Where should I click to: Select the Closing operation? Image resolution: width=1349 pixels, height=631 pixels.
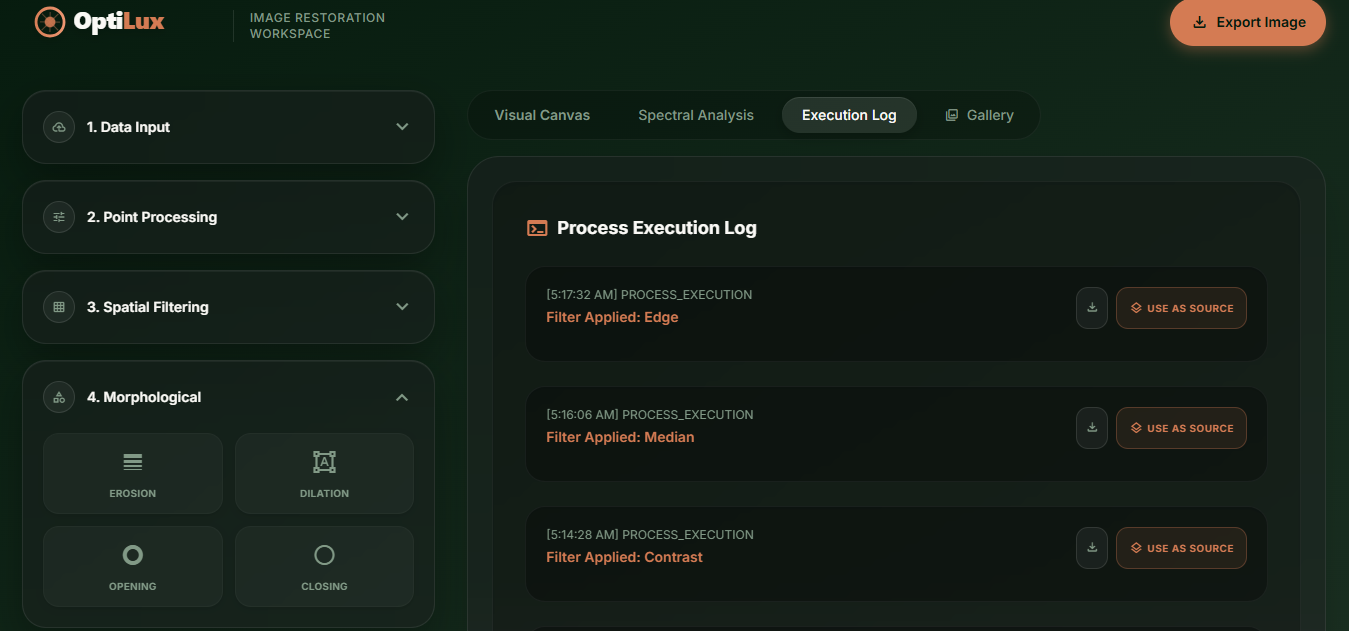point(324,566)
